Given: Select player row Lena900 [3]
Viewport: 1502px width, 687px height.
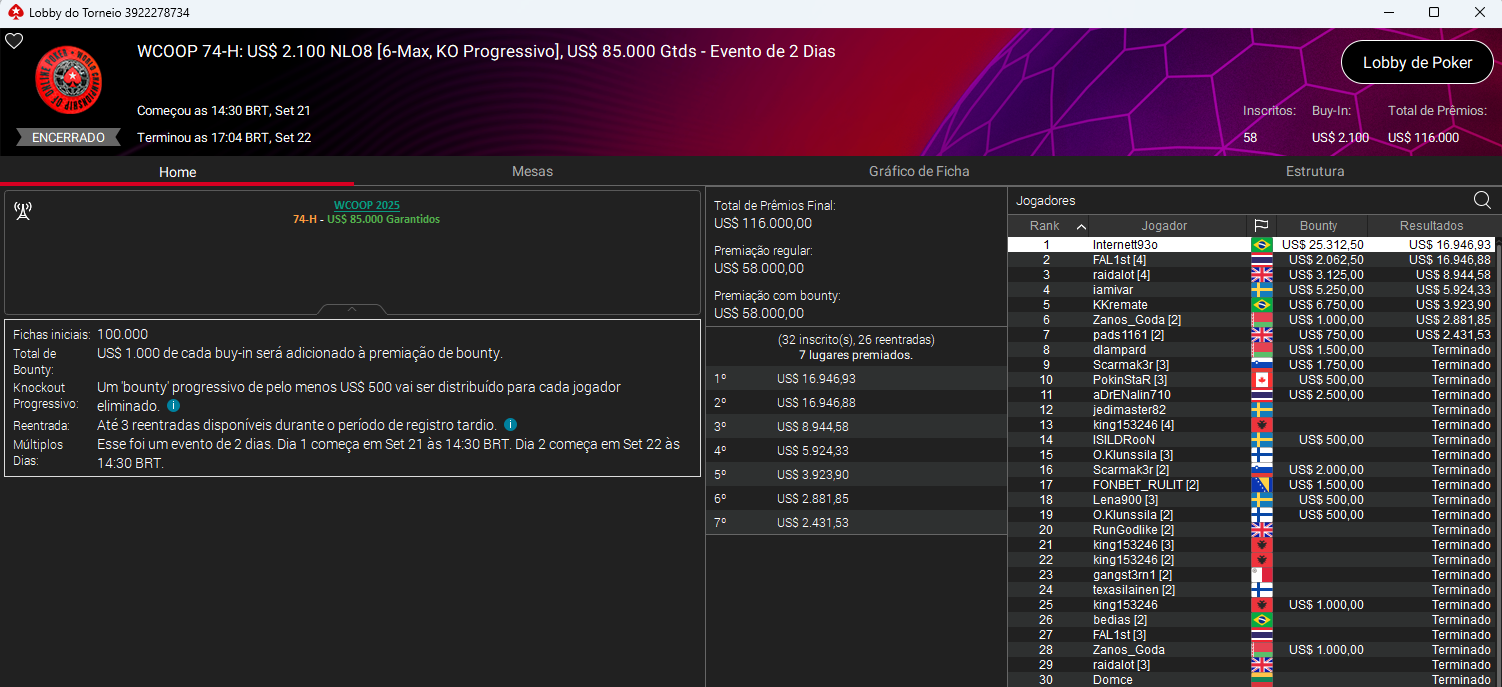Looking at the screenshot, I should pyautogui.click(x=1251, y=500).
